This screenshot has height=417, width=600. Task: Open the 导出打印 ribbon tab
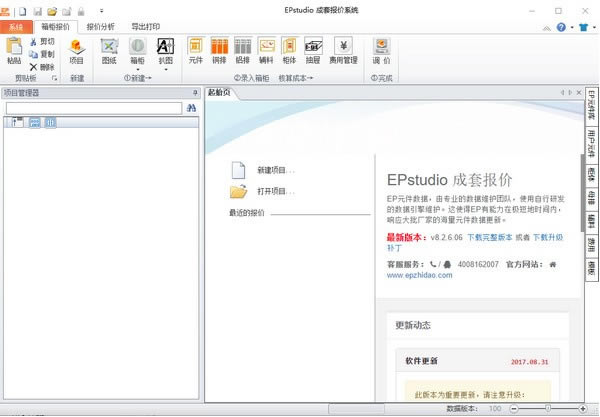(147, 25)
